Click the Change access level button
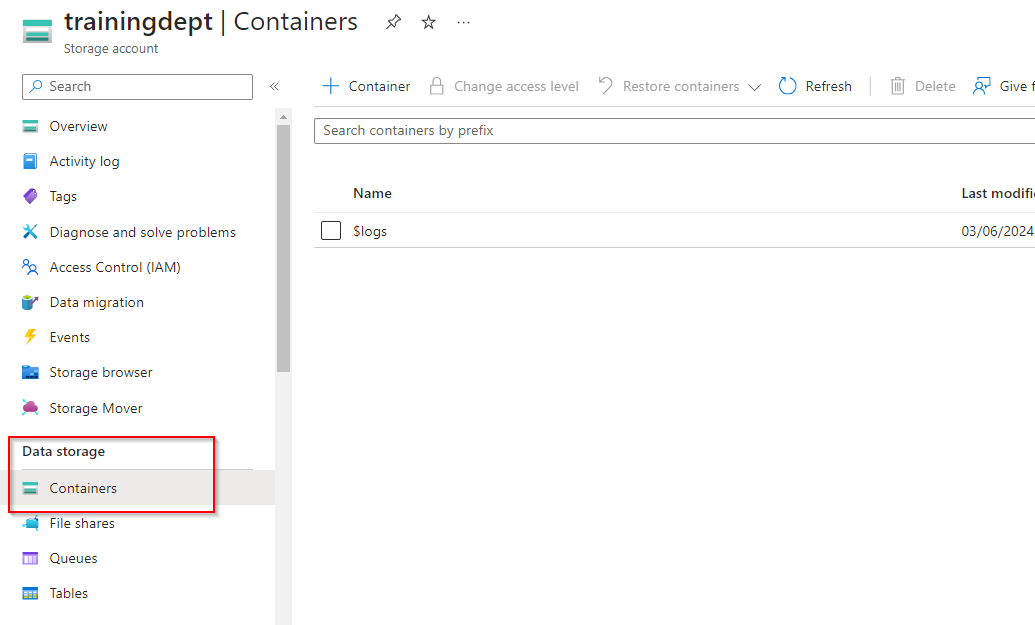The image size is (1035, 625). (x=504, y=86)
